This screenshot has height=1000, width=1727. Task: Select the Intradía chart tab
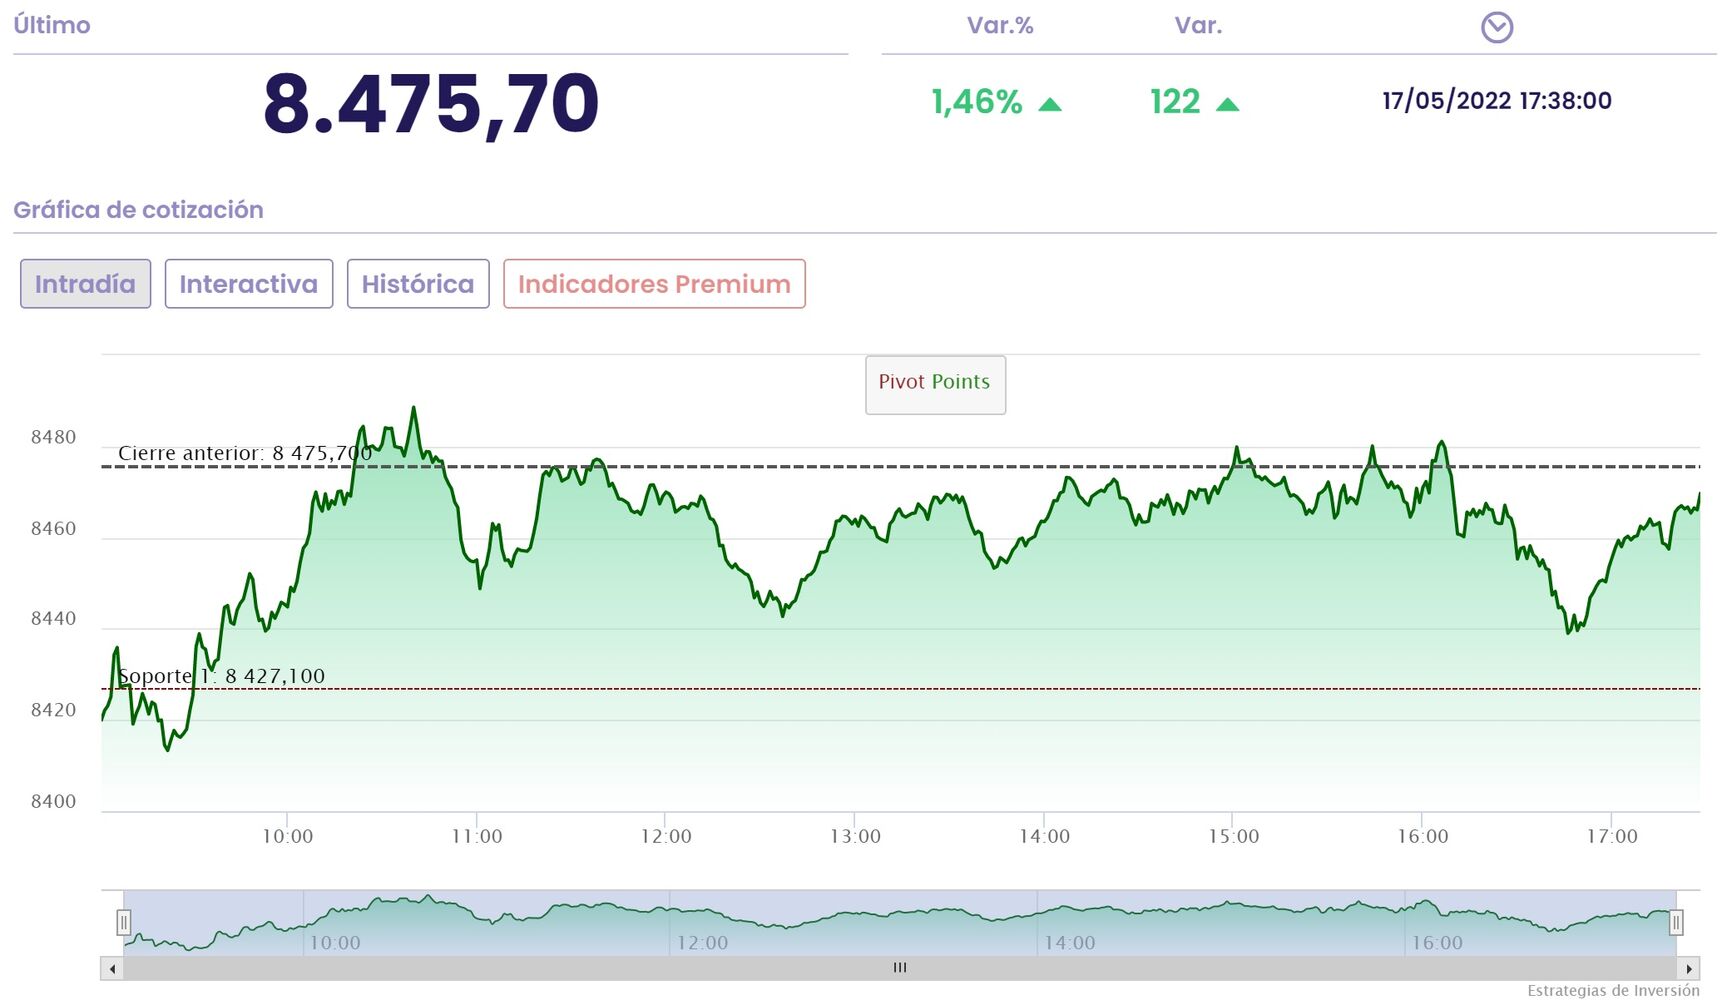click(85, 284)
